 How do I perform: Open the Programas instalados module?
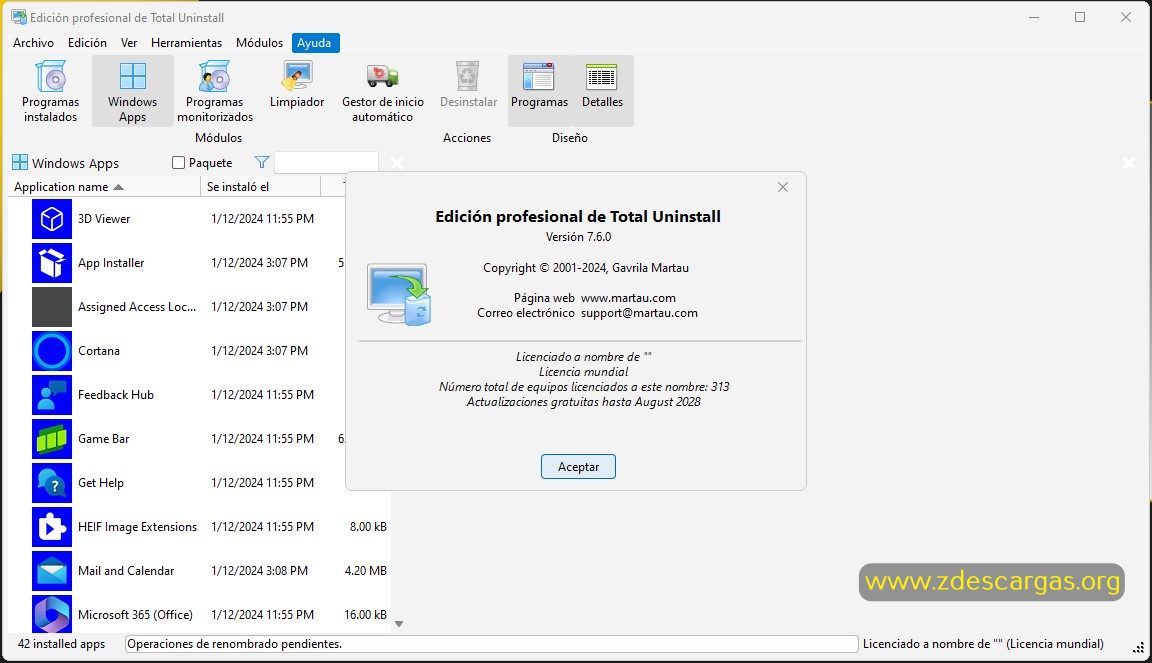[50, 91]
